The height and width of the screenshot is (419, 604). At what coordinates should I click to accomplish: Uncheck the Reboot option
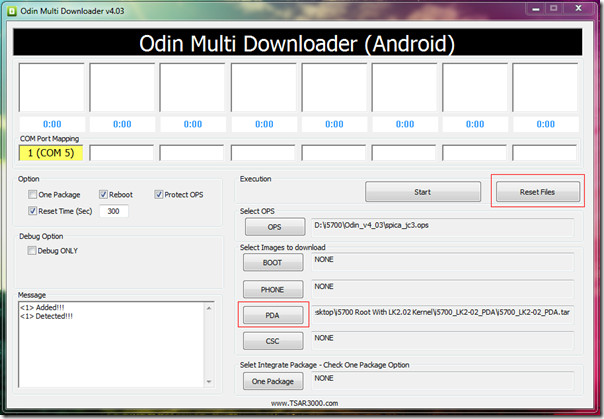(103, 194)
